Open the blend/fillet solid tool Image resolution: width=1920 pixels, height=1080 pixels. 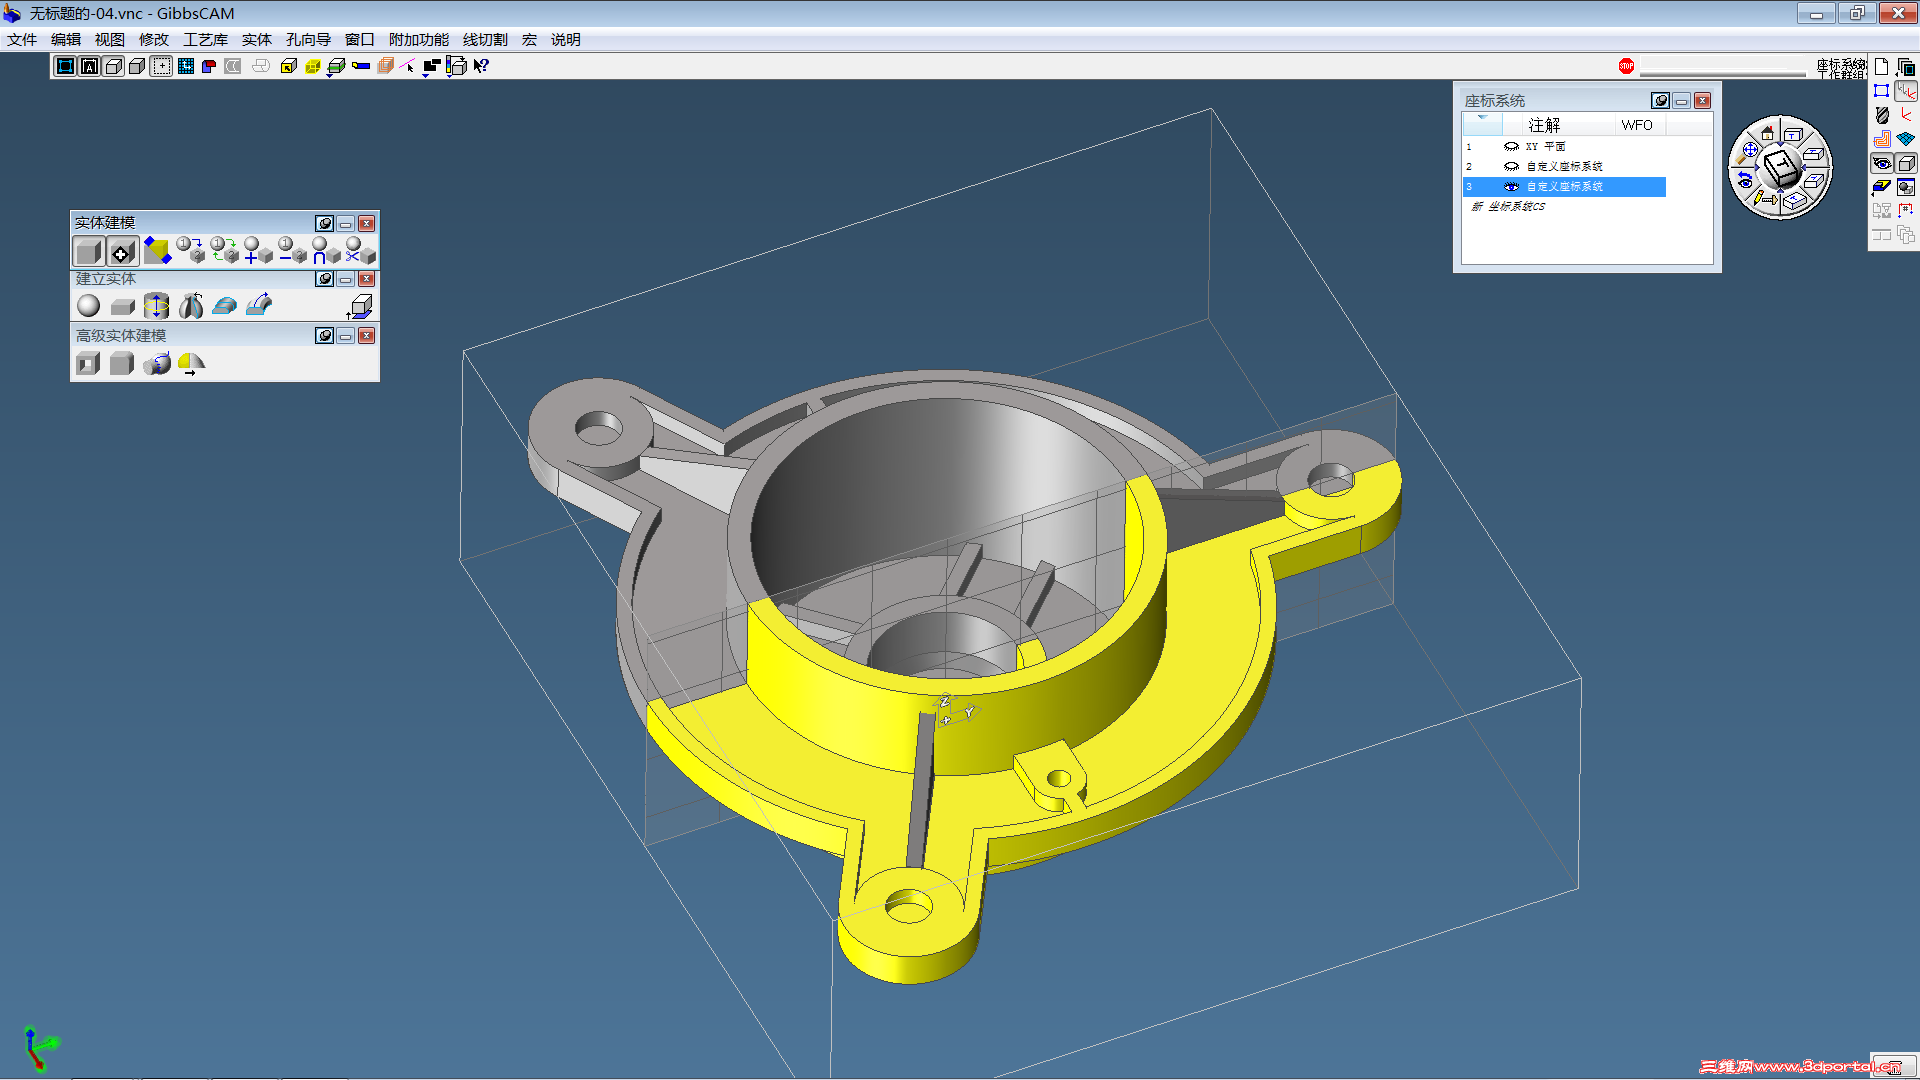coord(157,363)
